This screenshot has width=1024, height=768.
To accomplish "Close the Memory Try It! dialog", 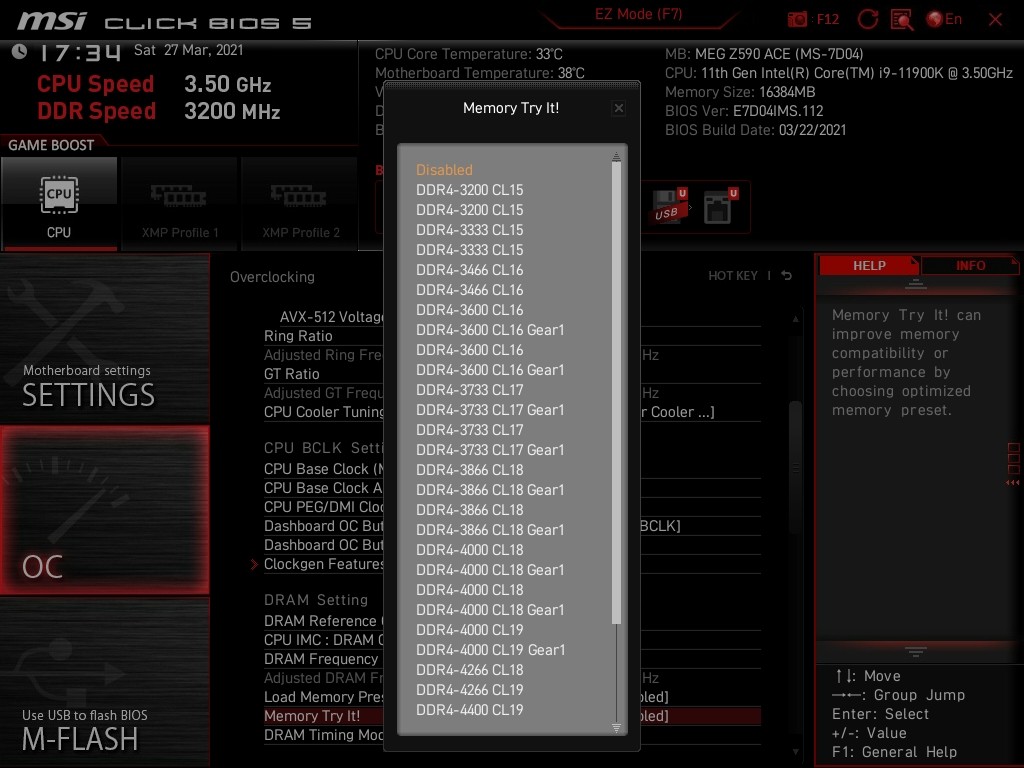I will [618, 108].
